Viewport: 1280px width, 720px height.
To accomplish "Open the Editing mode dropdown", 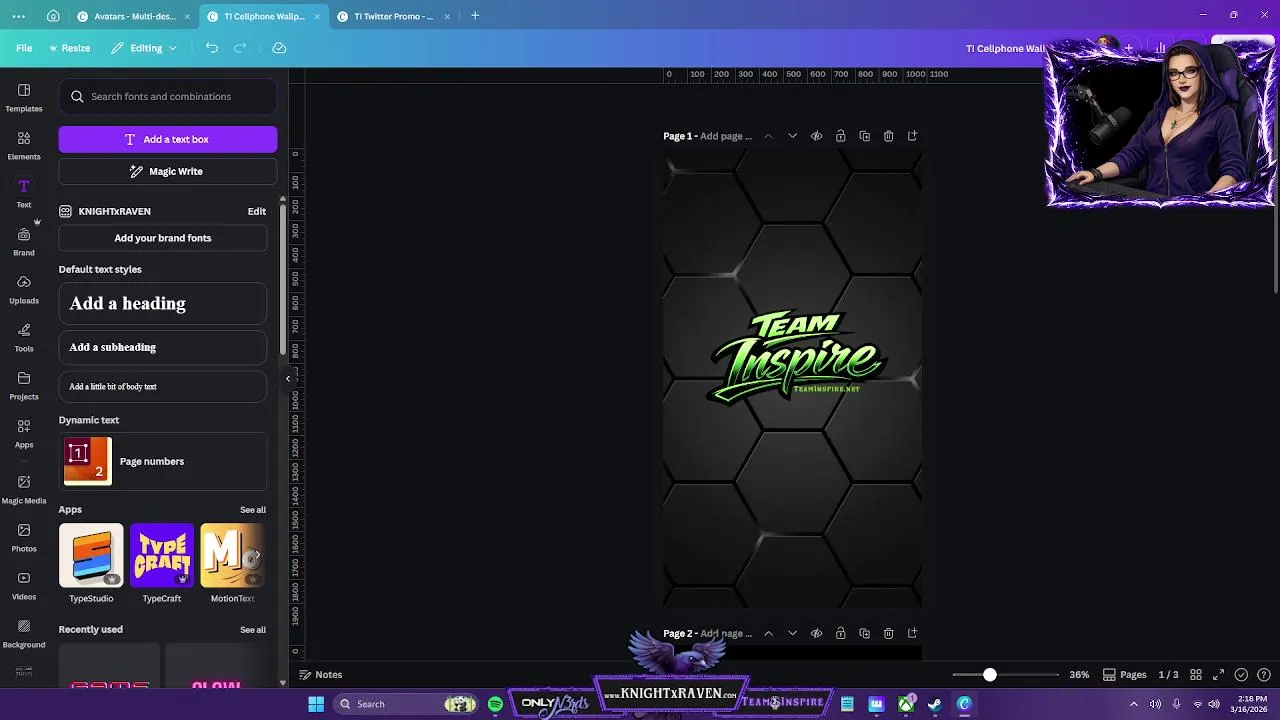I will coord(144,48).
